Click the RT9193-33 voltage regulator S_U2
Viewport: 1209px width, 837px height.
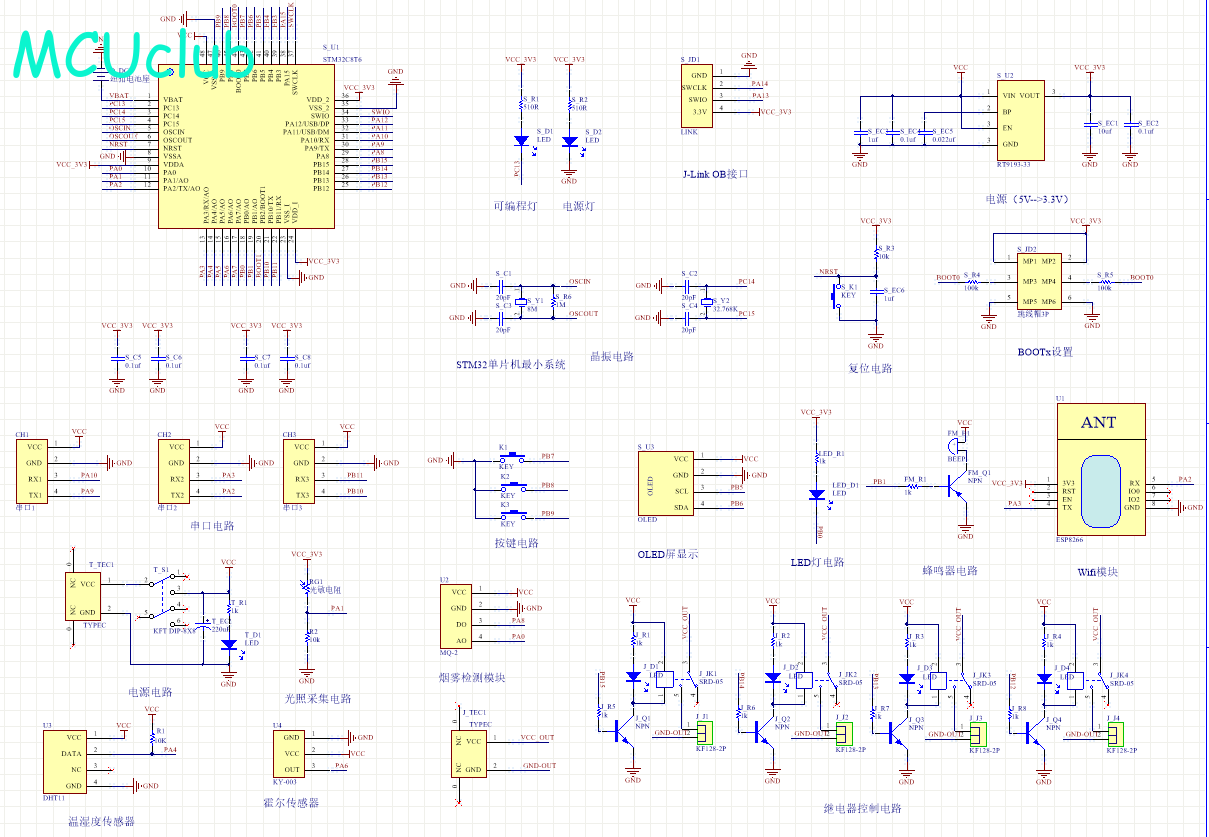(x=1019, y=120)
